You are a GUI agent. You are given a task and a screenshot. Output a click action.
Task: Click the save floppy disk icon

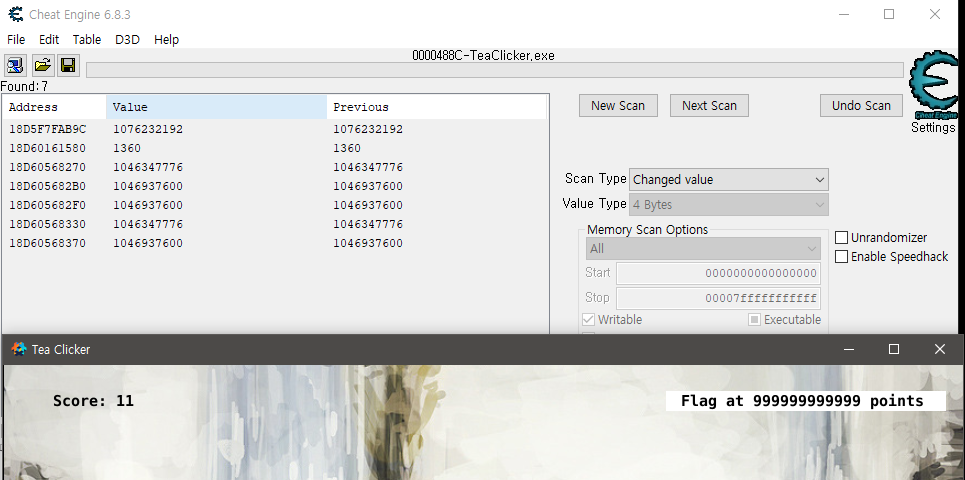coord(68,65)
